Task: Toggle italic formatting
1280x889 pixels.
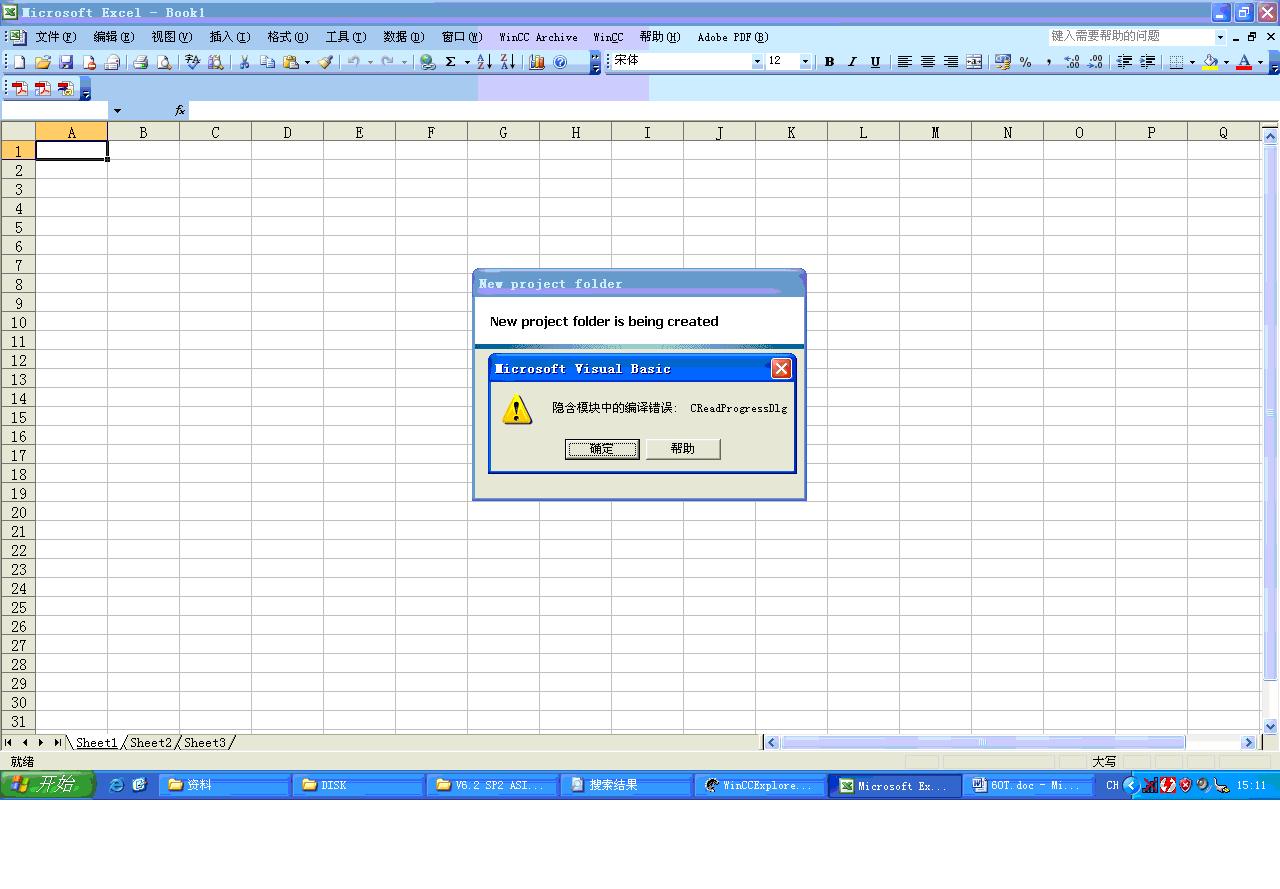Action: (852, 62)
